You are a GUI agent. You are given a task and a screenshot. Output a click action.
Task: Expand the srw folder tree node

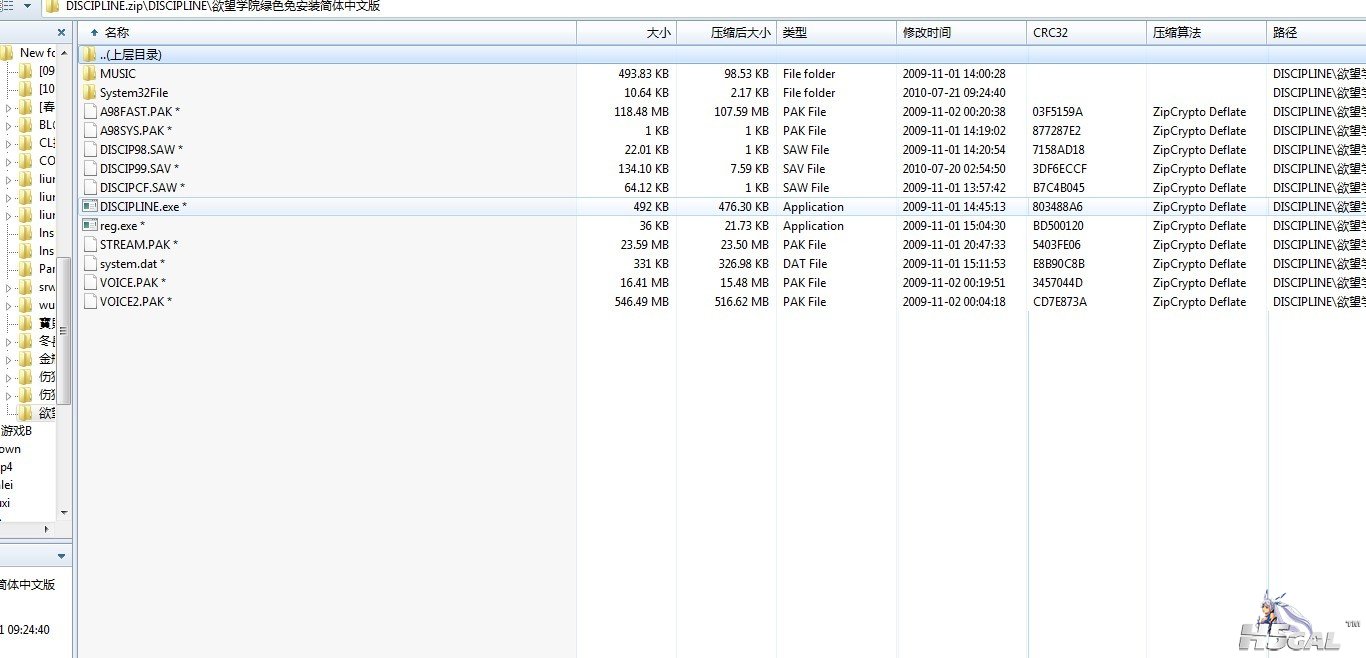tap(9, 287)
